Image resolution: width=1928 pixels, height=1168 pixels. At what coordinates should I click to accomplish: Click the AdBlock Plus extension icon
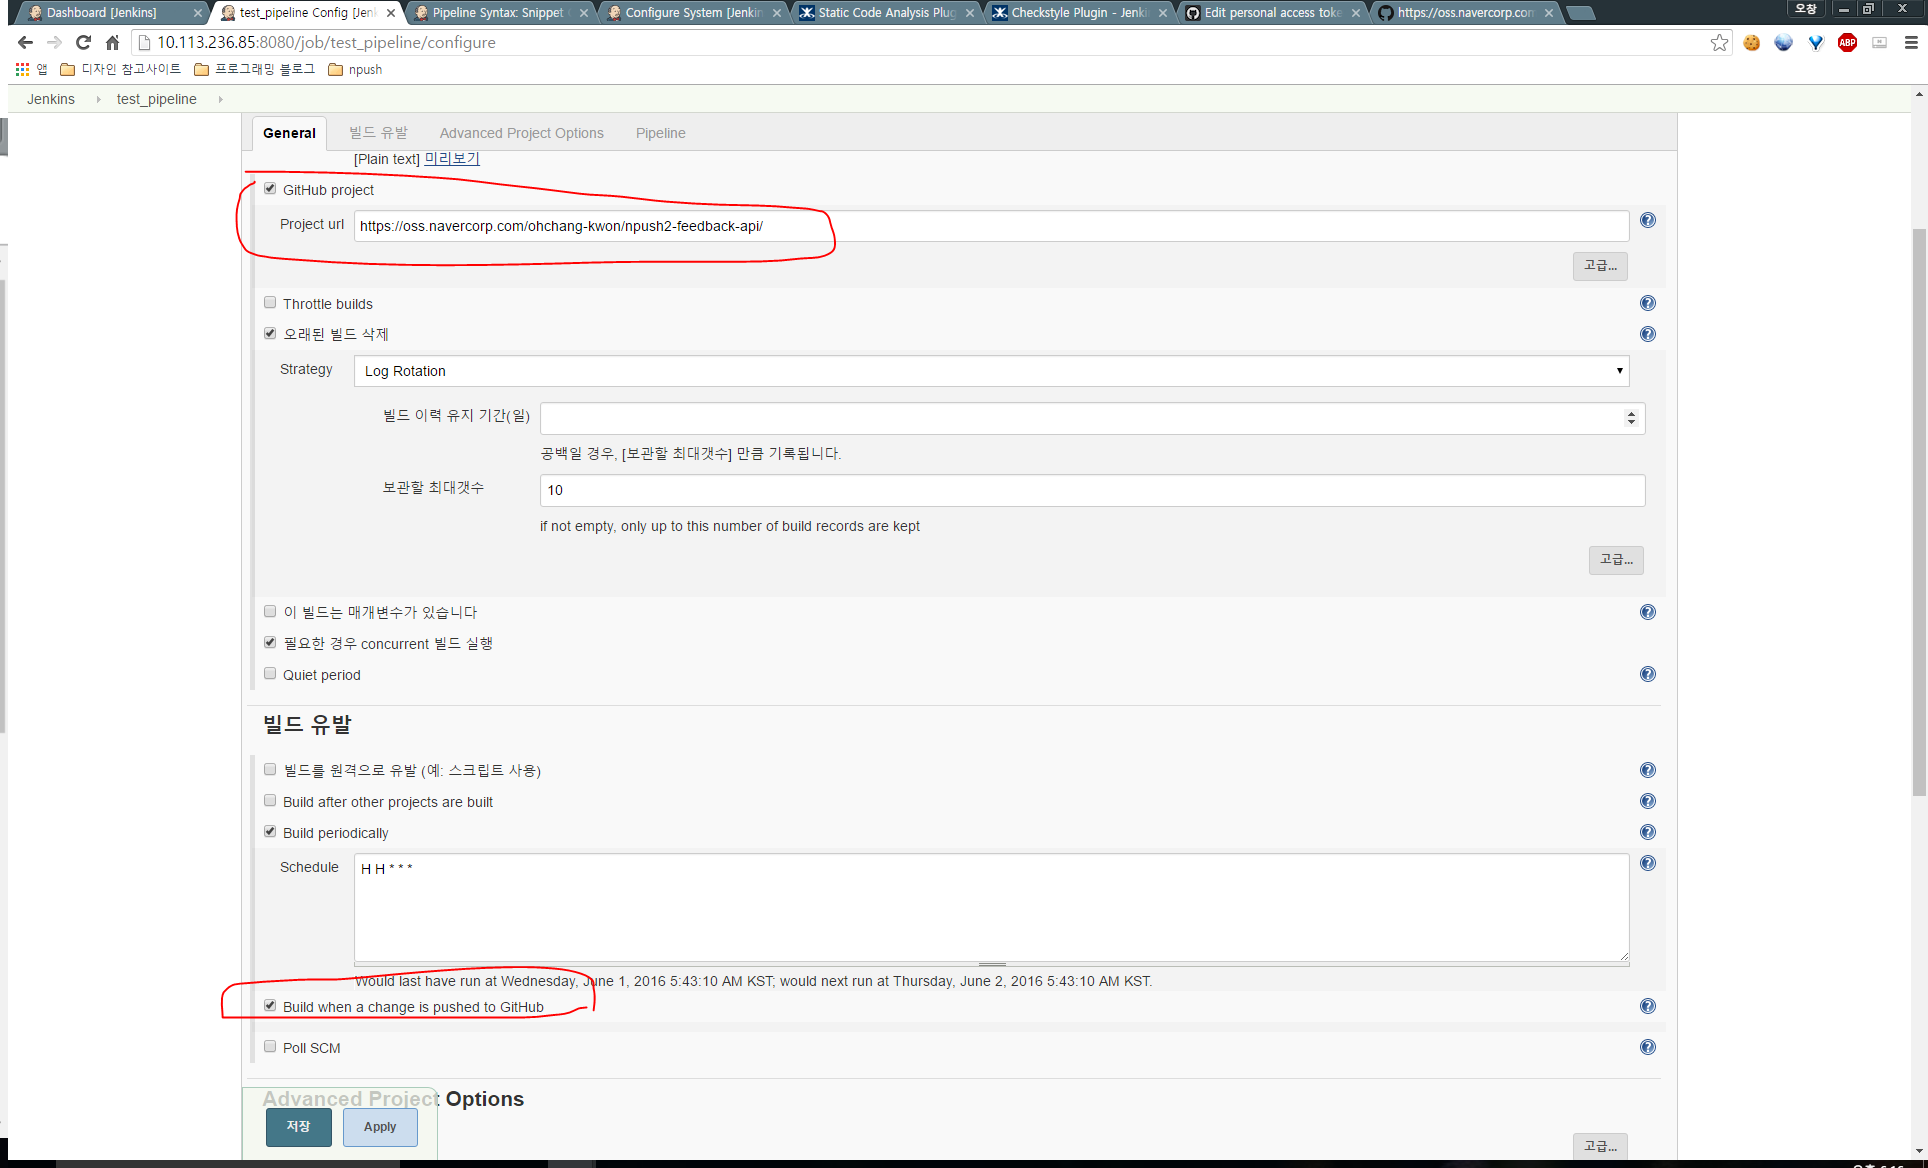[1847, 42]
